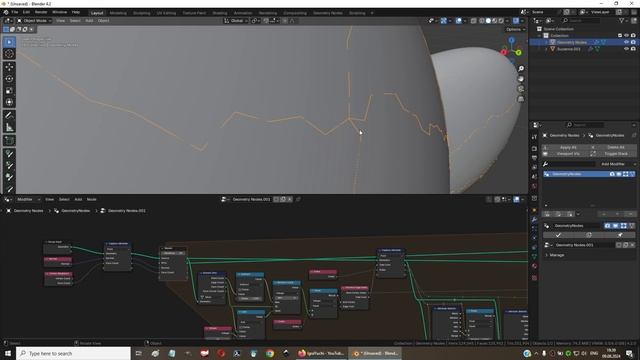The height and width of the screenshot is (360, 640).
Task: Select the Cursor tool
Action: tap(9, 54)
